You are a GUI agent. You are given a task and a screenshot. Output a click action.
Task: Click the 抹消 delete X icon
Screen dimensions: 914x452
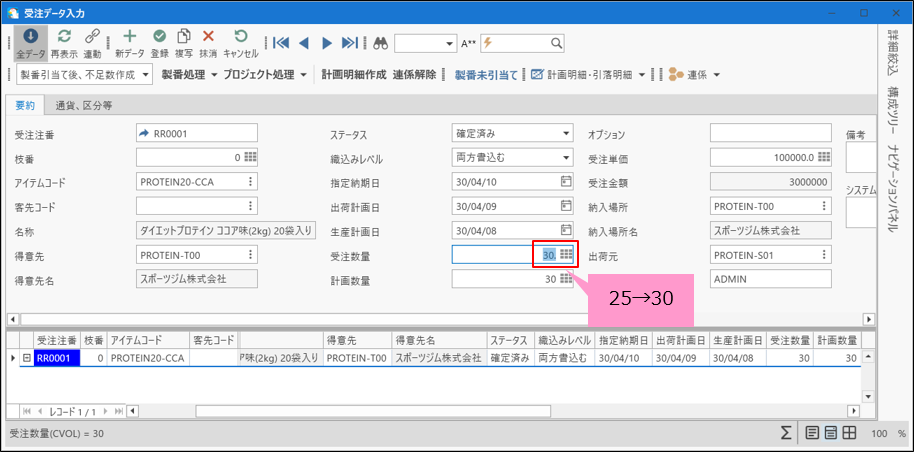pyautogui.click(x=208, y=36)
